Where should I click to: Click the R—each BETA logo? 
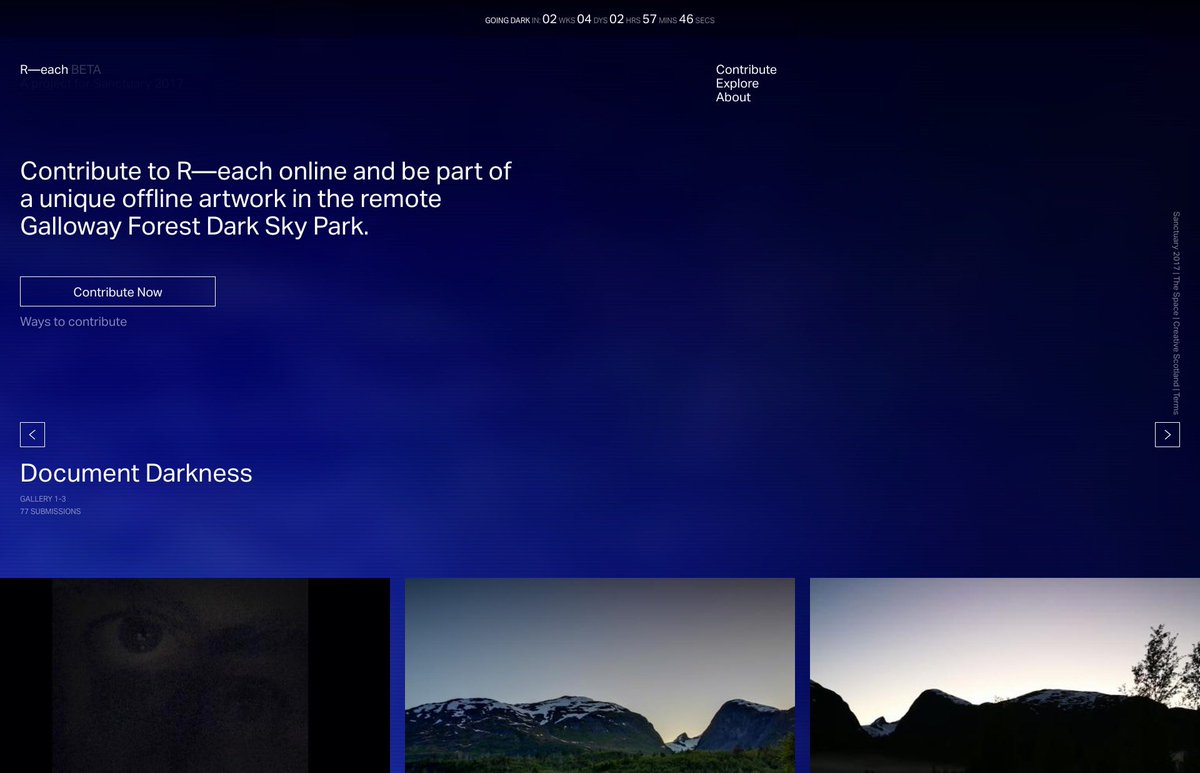pyautogui.click(x=60, y=69)
